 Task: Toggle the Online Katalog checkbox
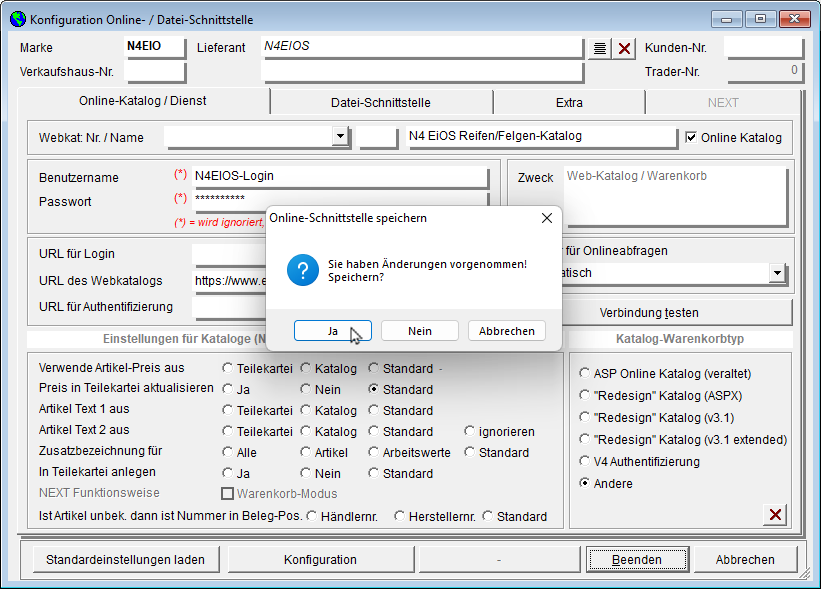coord(691,137)
